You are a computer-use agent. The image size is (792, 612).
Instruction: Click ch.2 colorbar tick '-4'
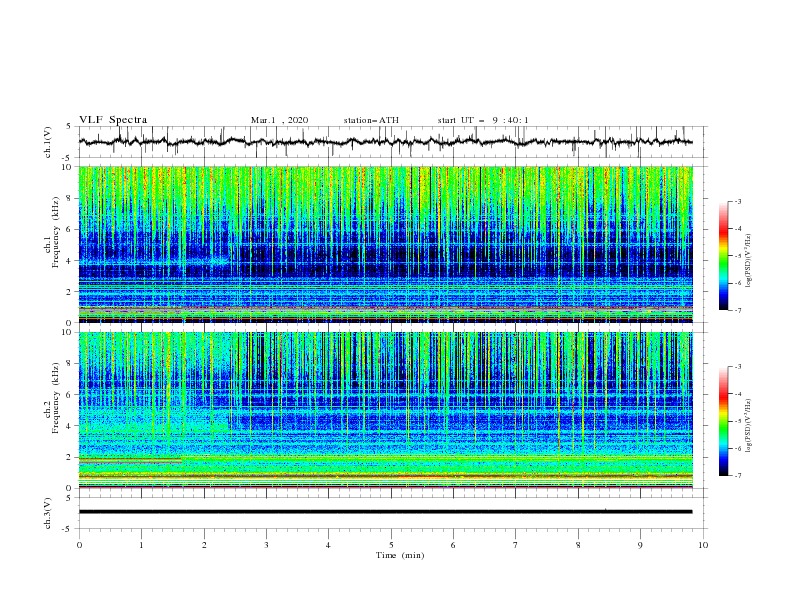click(738, 394)
